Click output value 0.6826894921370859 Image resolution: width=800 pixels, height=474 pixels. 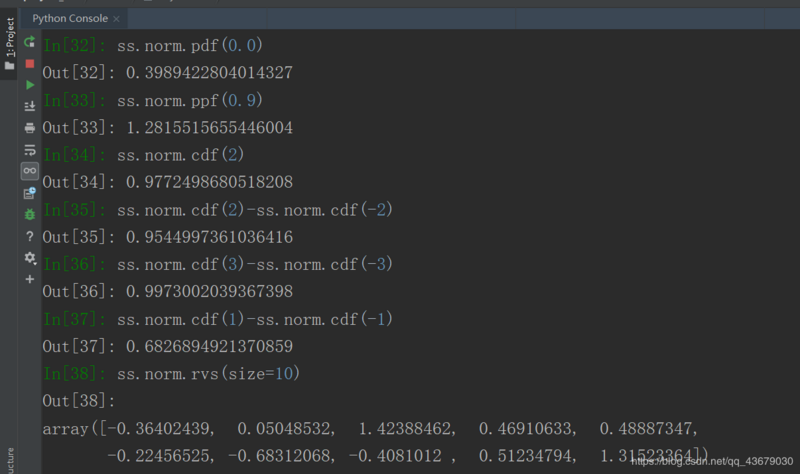coord(209,346)
